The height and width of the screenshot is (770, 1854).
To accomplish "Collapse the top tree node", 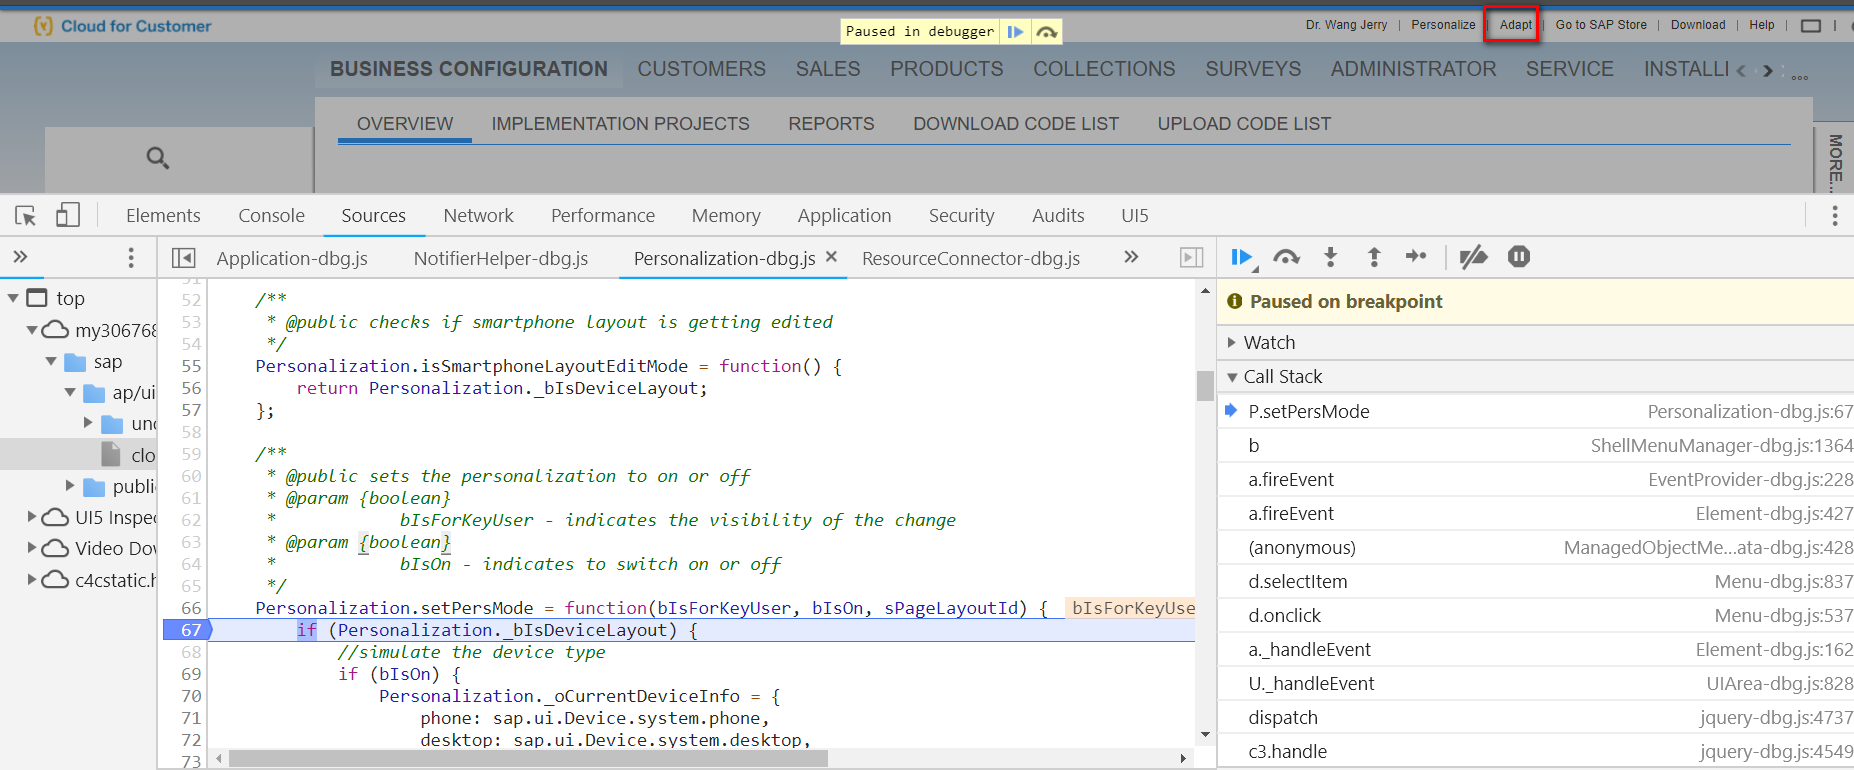I will (x=13, y=298).
